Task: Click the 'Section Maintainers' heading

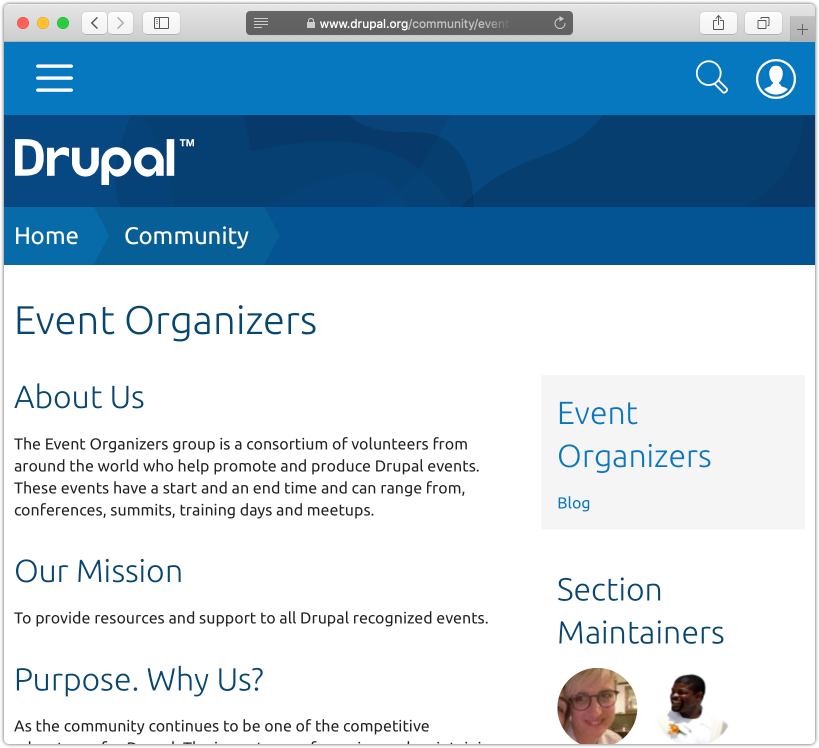Action: (640, 611)
